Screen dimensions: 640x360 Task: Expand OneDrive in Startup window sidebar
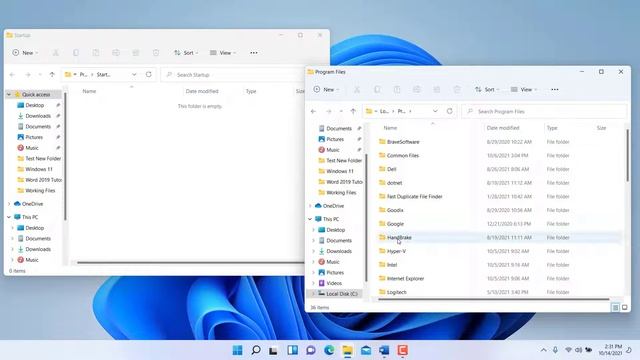(9, 204)
